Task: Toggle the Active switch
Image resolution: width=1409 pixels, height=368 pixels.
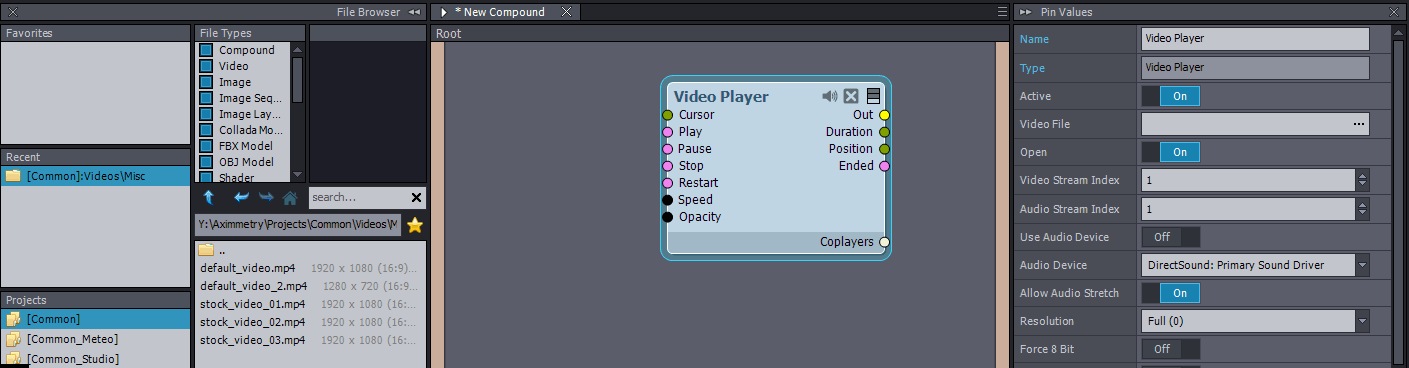Action: click(1170, 96)
